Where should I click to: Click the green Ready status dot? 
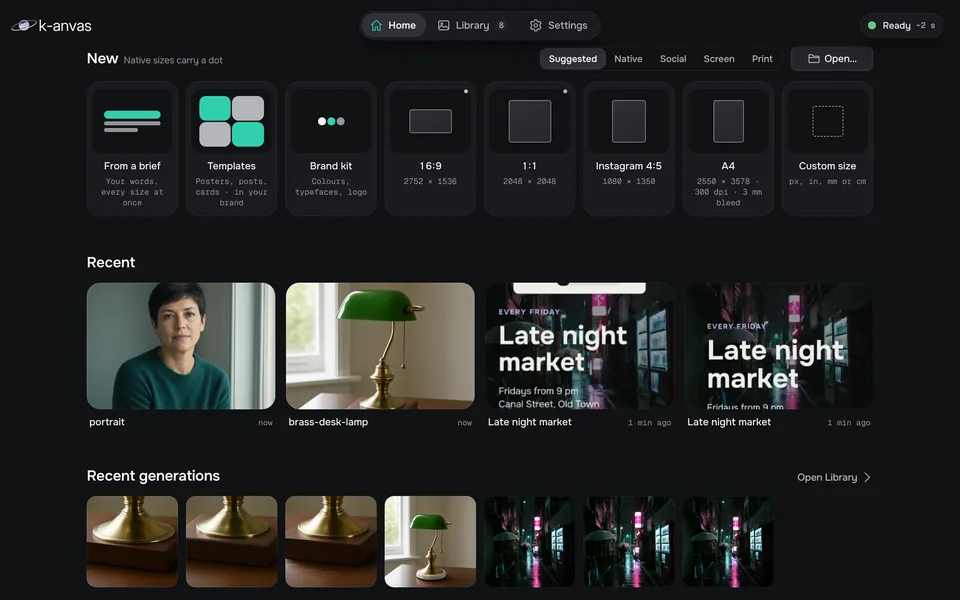click(x=872, y=26)
